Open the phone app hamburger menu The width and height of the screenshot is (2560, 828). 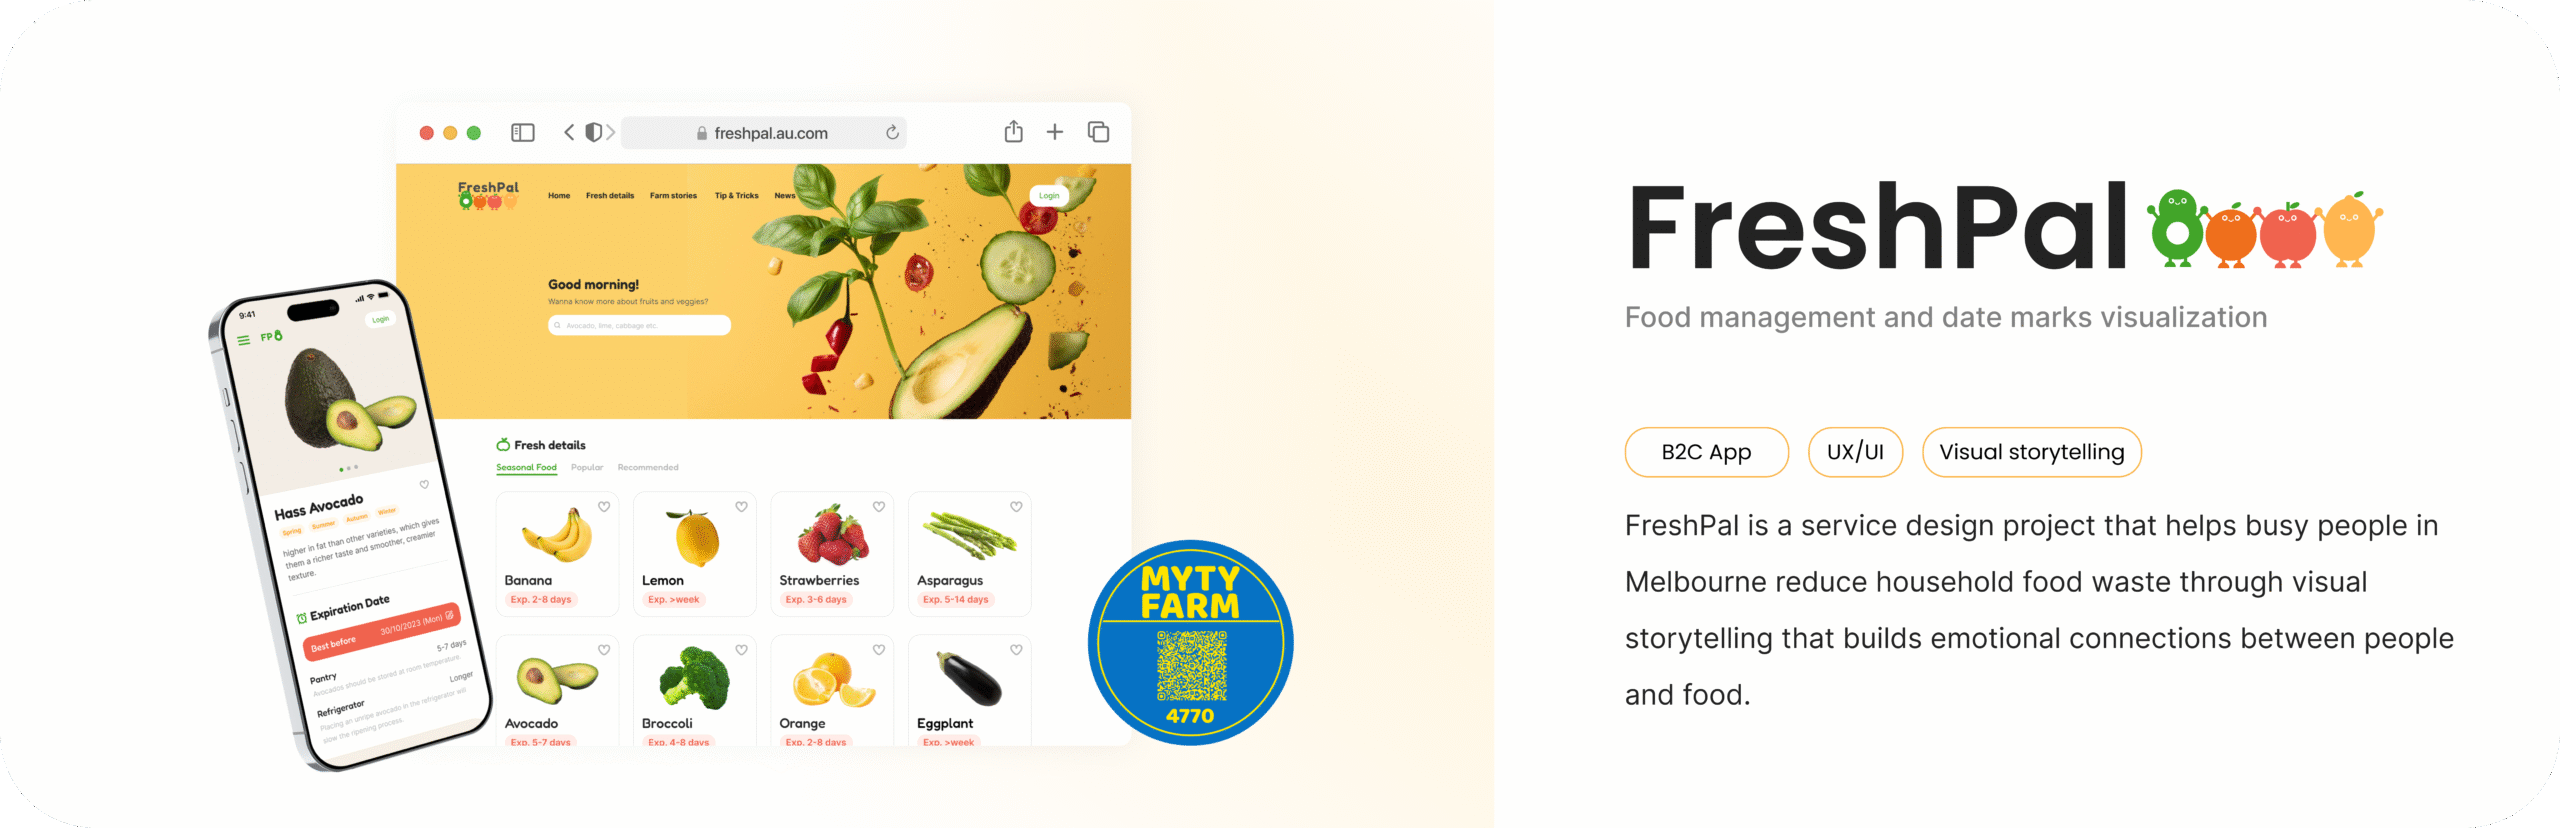click(243, 341)
